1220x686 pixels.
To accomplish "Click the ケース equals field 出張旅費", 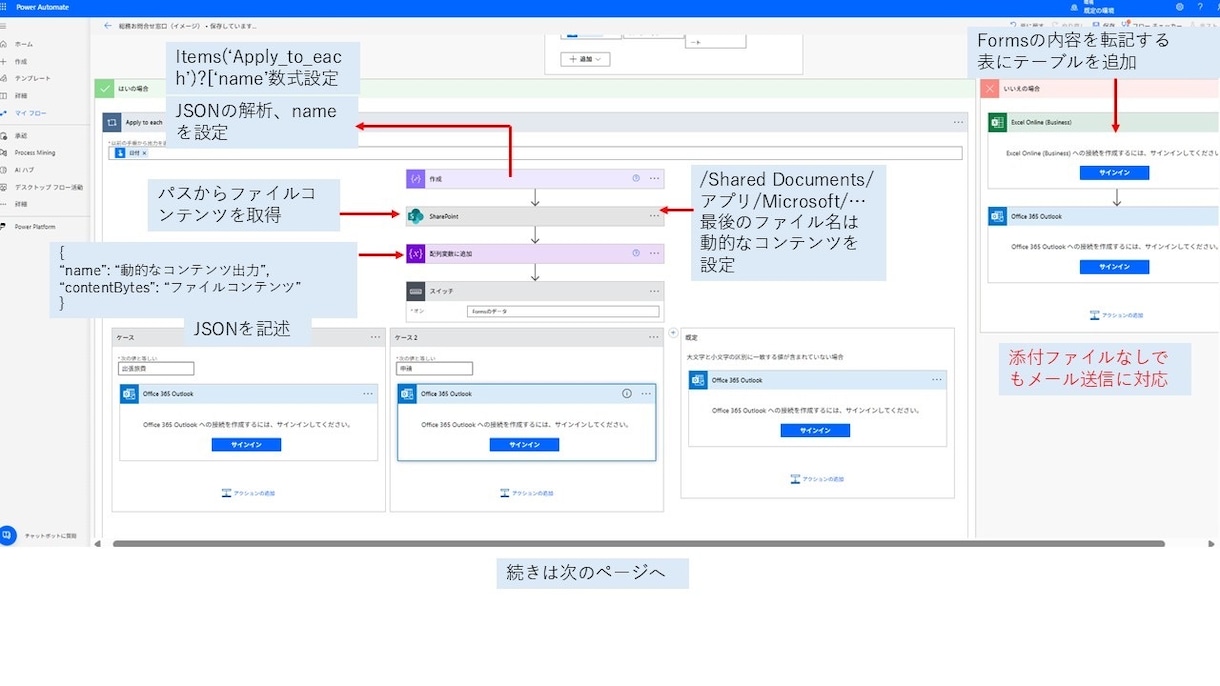I will pyautogui.click(x=155, y=368).
